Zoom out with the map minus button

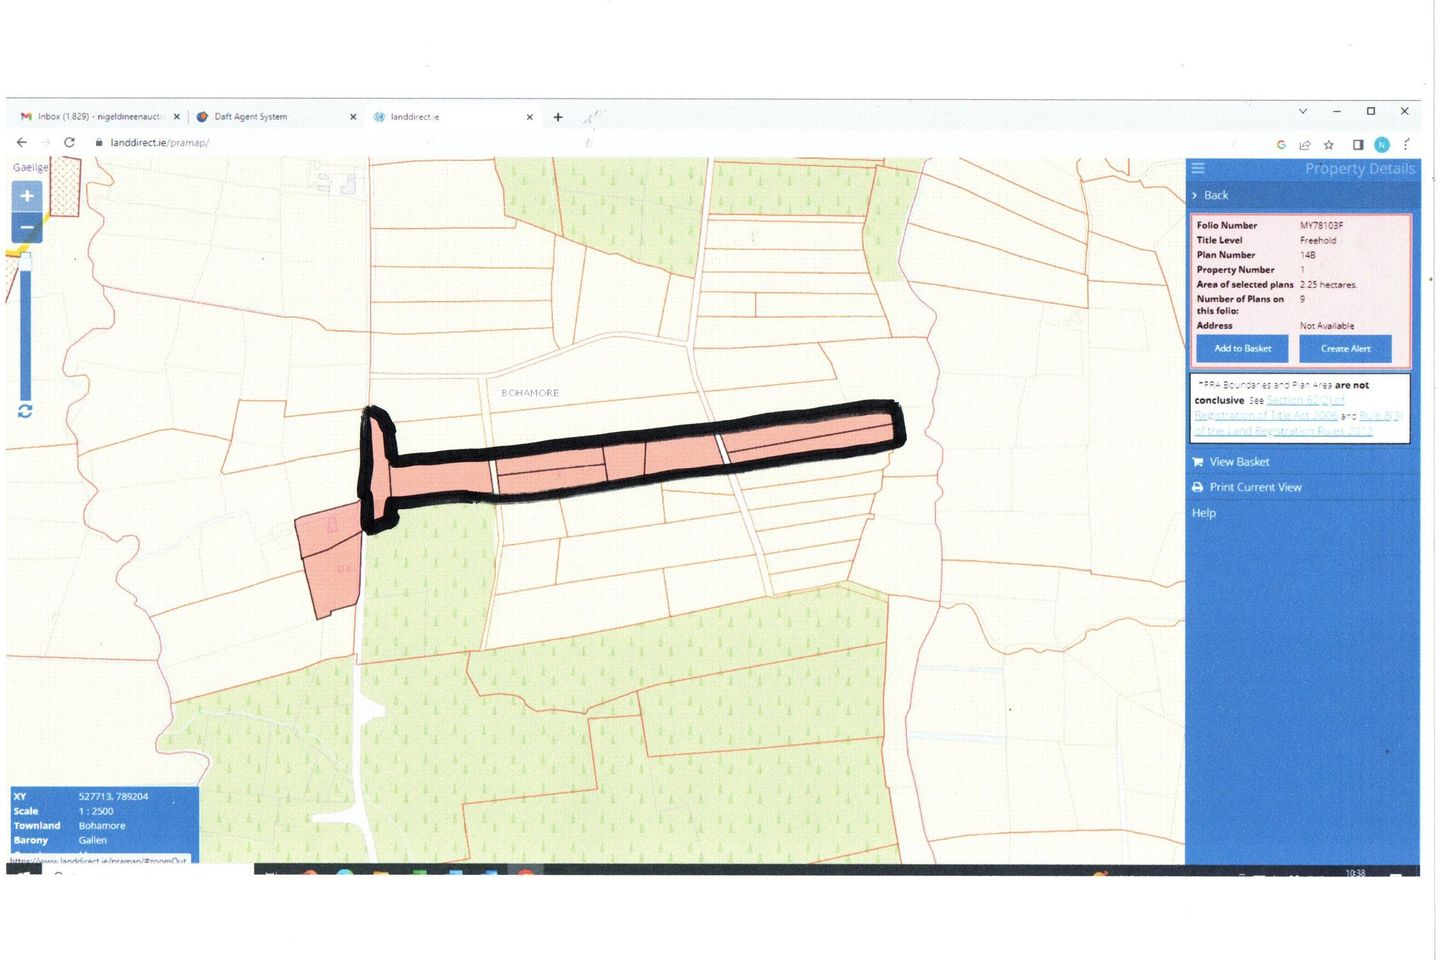click(27, 228)
